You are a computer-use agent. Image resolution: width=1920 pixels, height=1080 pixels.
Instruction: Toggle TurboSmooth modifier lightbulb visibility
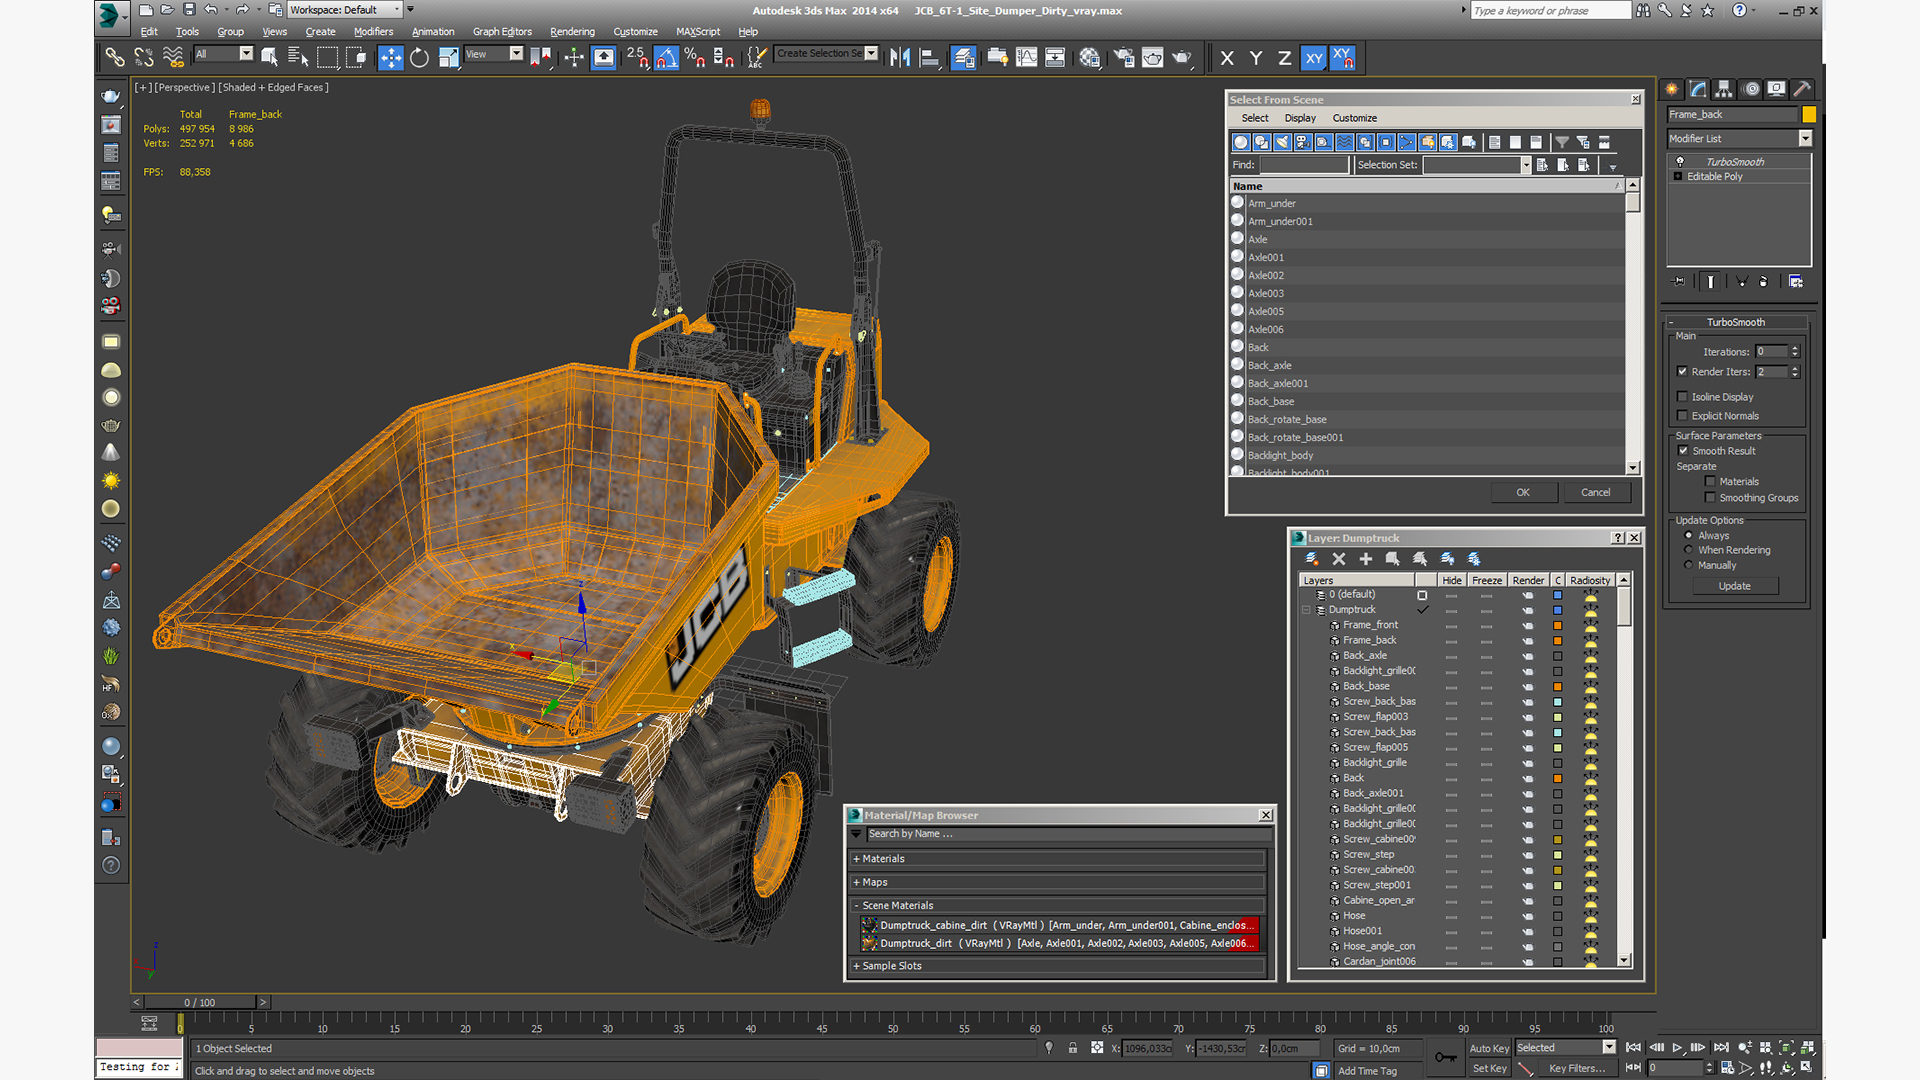pos(1680,162)
